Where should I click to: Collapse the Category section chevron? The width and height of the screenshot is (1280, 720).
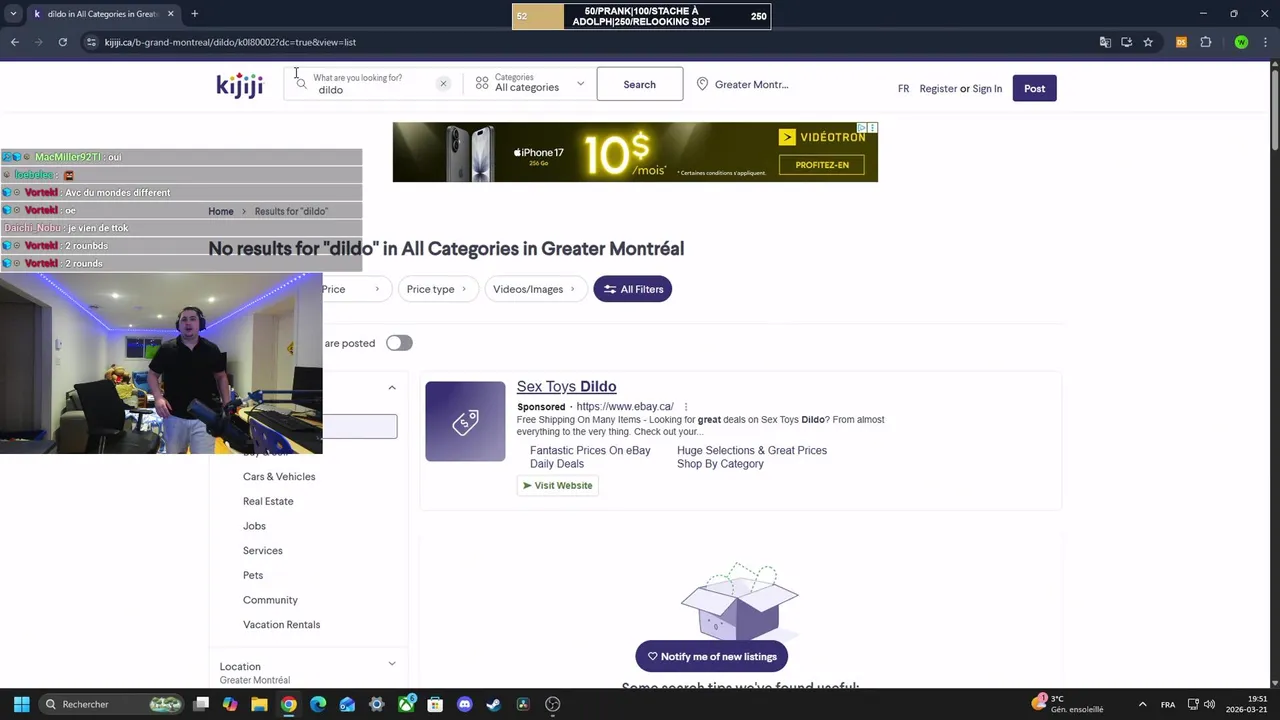pos(392,388)
